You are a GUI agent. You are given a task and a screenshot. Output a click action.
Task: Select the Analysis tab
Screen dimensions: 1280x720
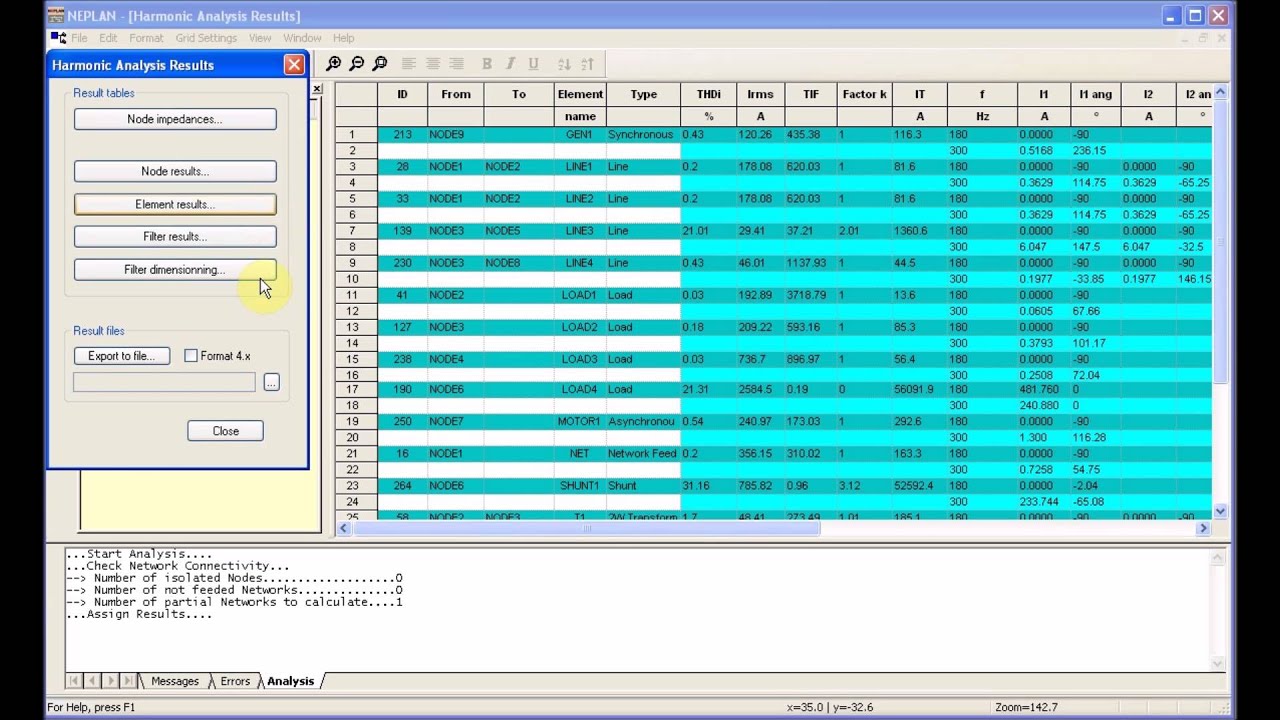click(x=290, y=681)
